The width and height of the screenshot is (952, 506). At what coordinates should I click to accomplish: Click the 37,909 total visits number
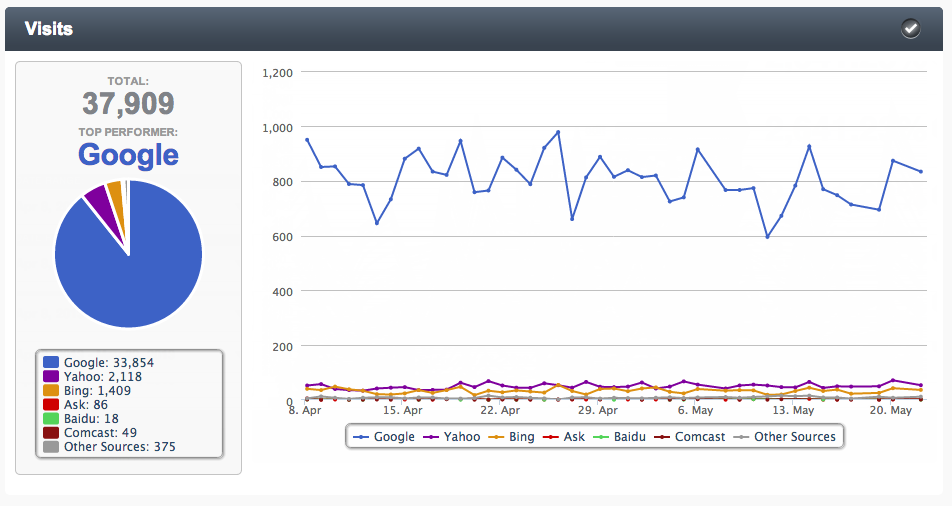point(128,103)
